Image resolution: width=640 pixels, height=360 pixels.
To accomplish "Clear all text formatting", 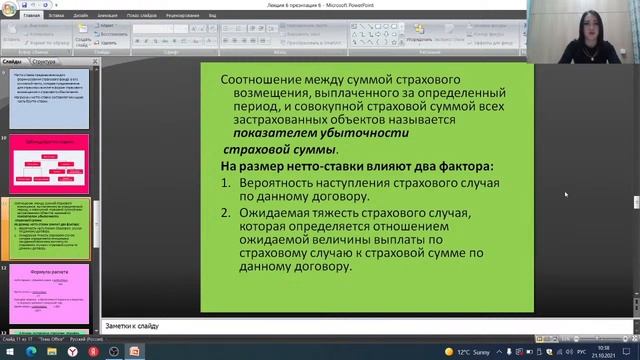I will 212,29.
